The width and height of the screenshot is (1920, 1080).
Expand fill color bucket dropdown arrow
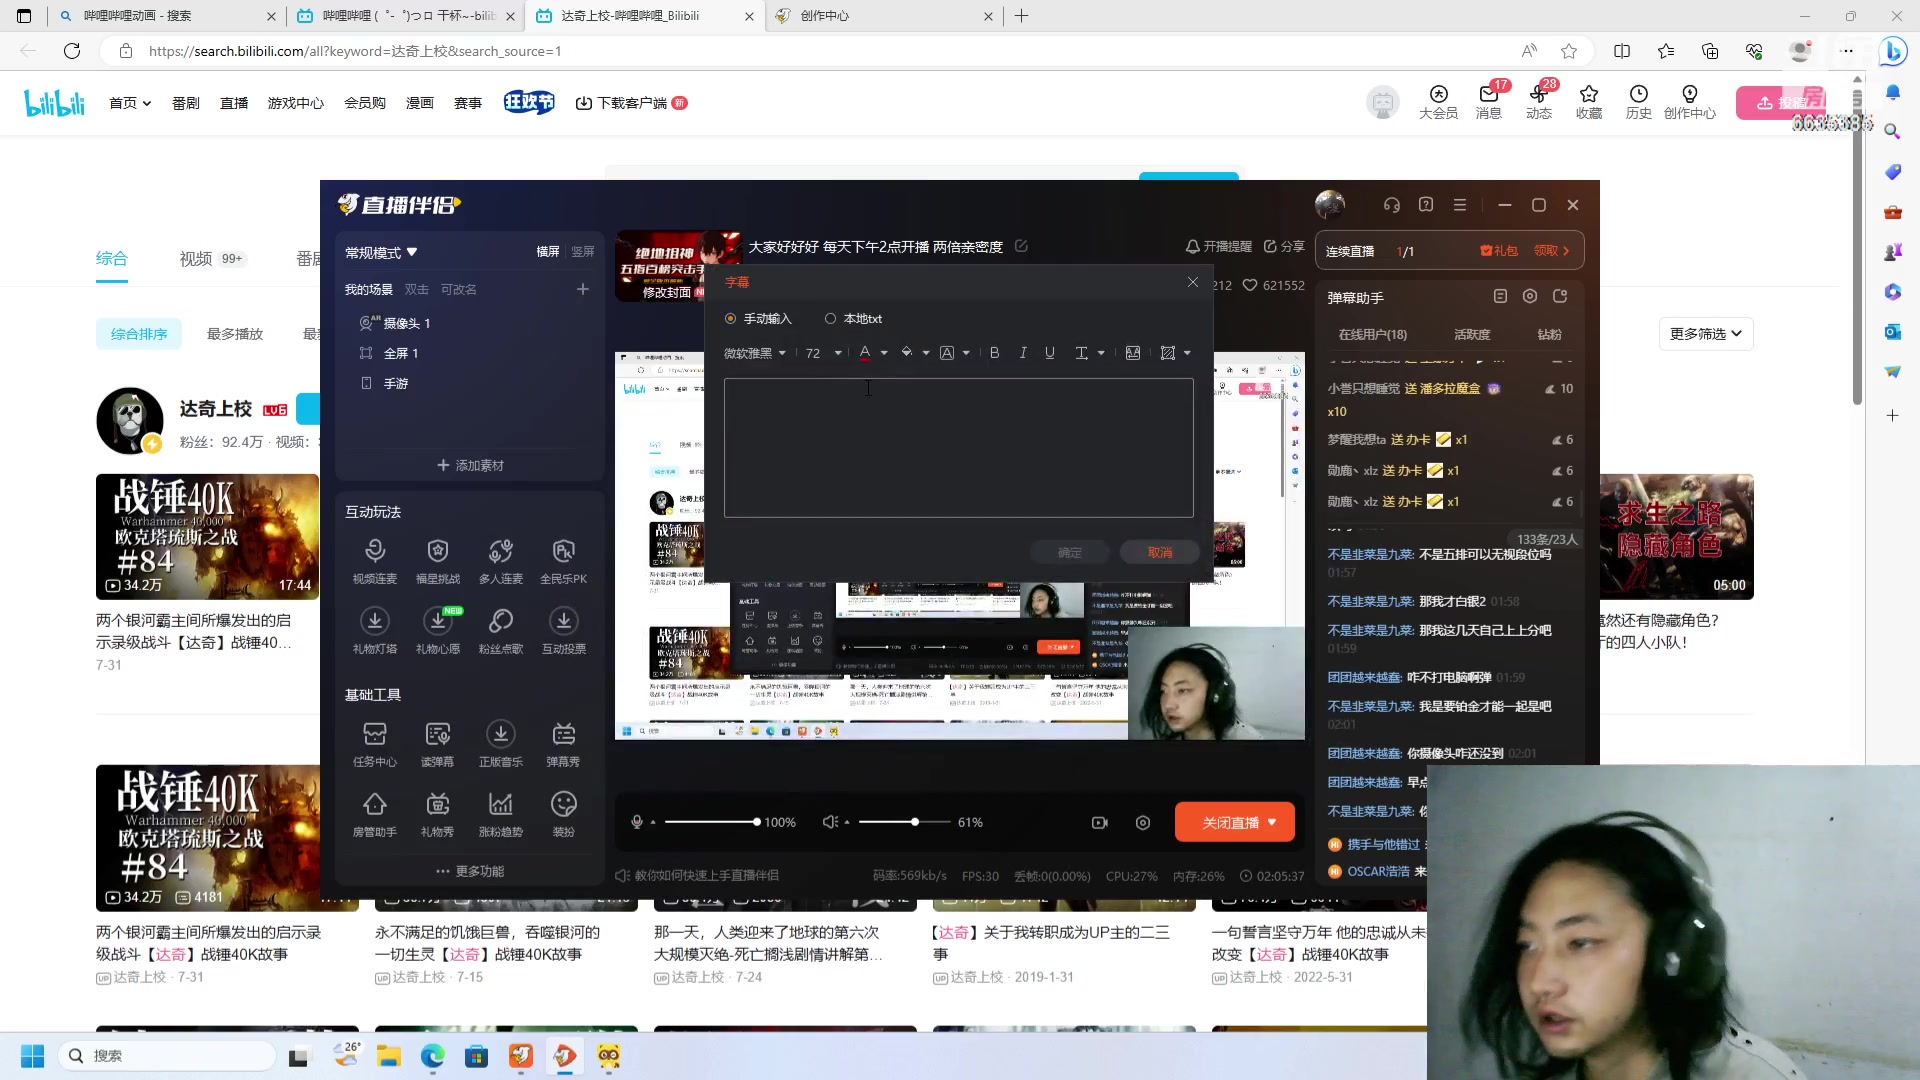point(926,352)
